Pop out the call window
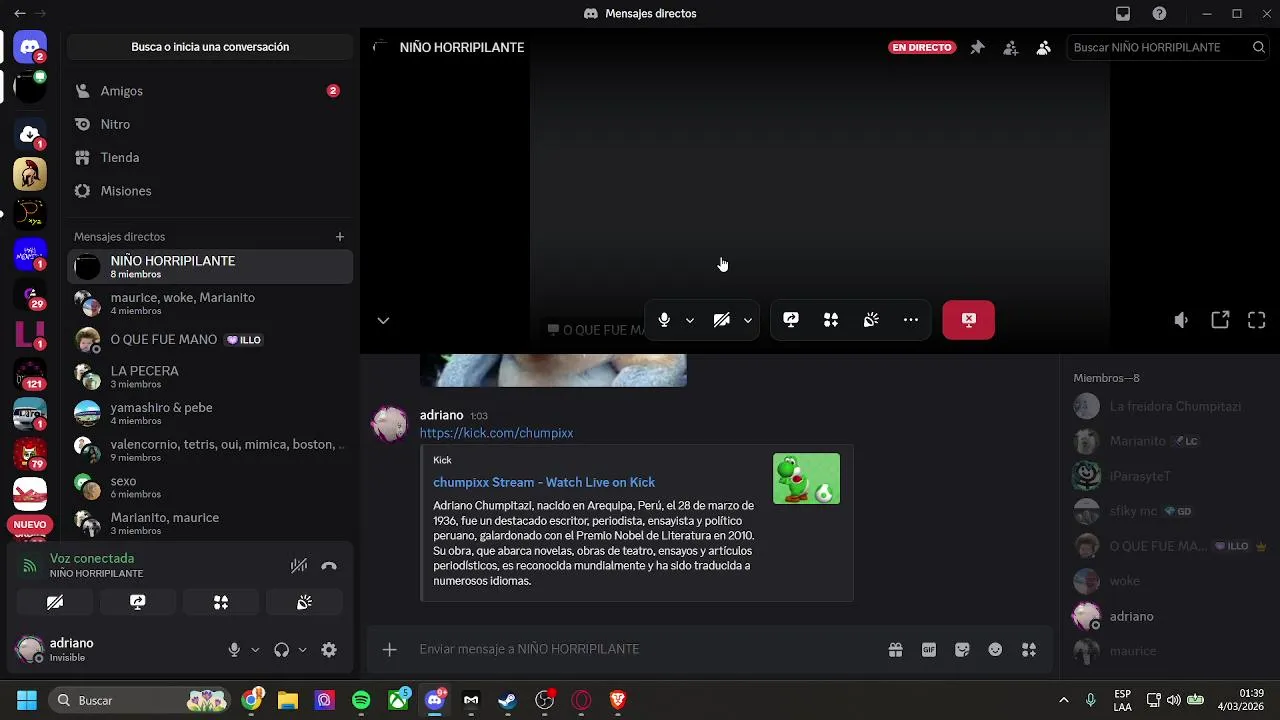 click(x=1220, y=320)
